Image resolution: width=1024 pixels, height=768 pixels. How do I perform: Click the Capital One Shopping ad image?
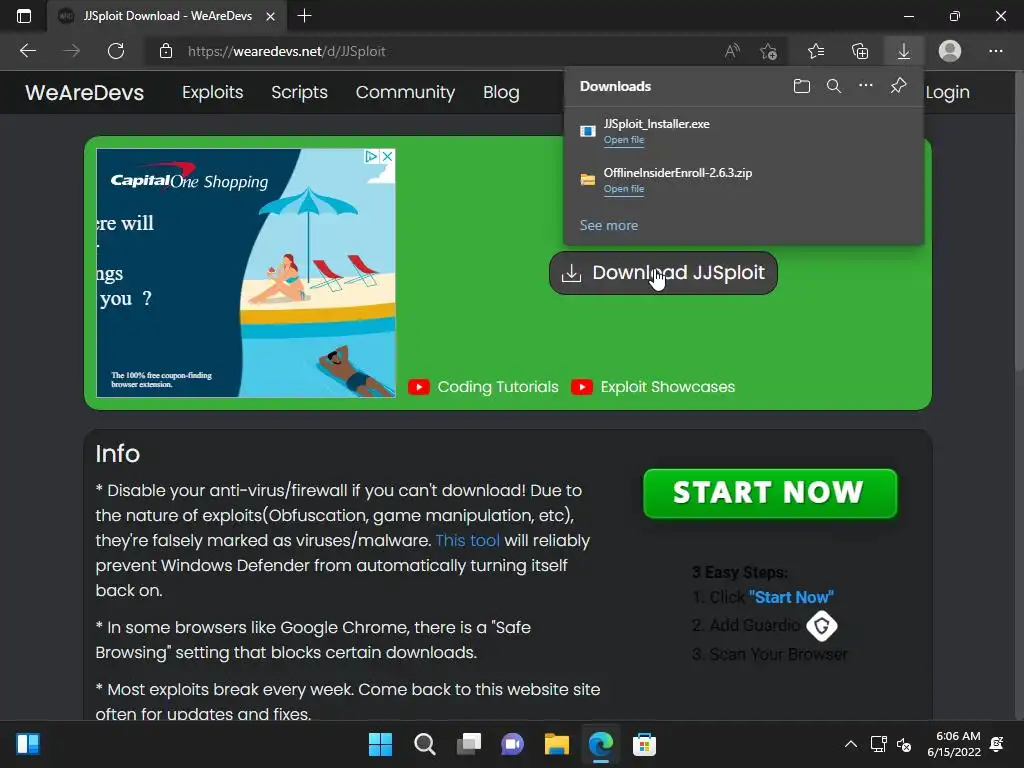[246, 273]
